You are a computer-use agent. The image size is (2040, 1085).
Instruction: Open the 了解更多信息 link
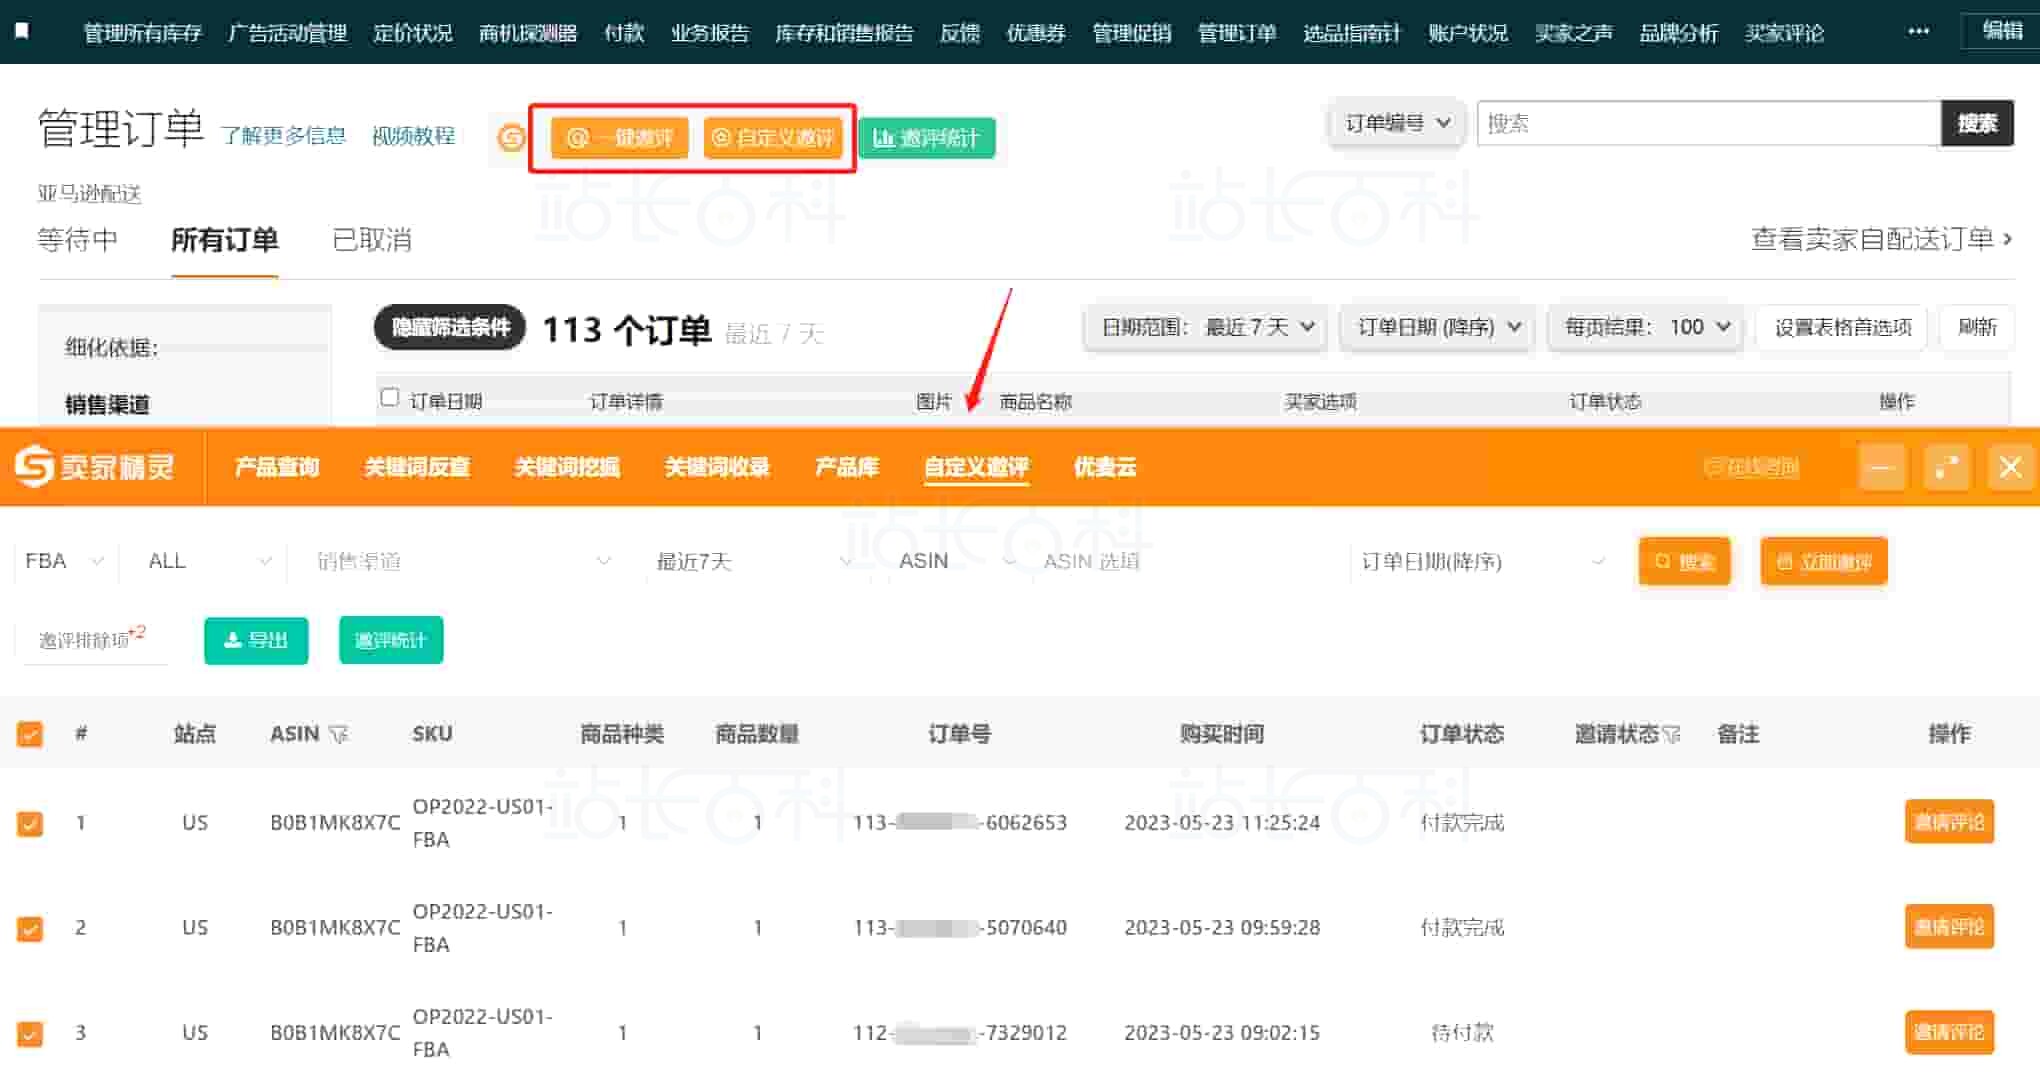click(283, 136)
